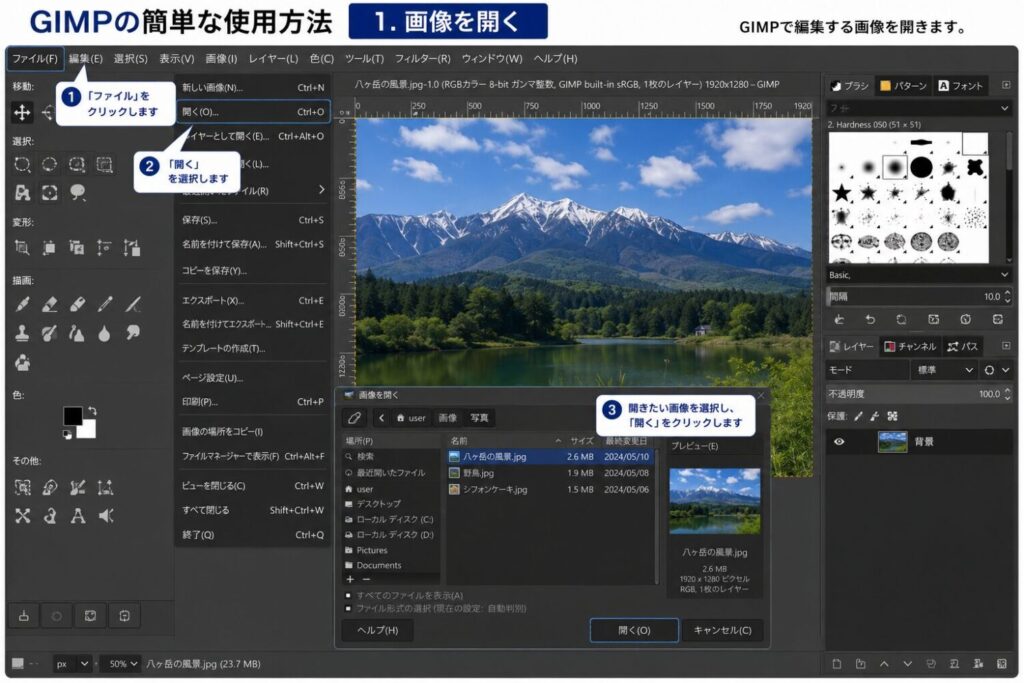Switch to the パターン tab

[x=904, y=86]
